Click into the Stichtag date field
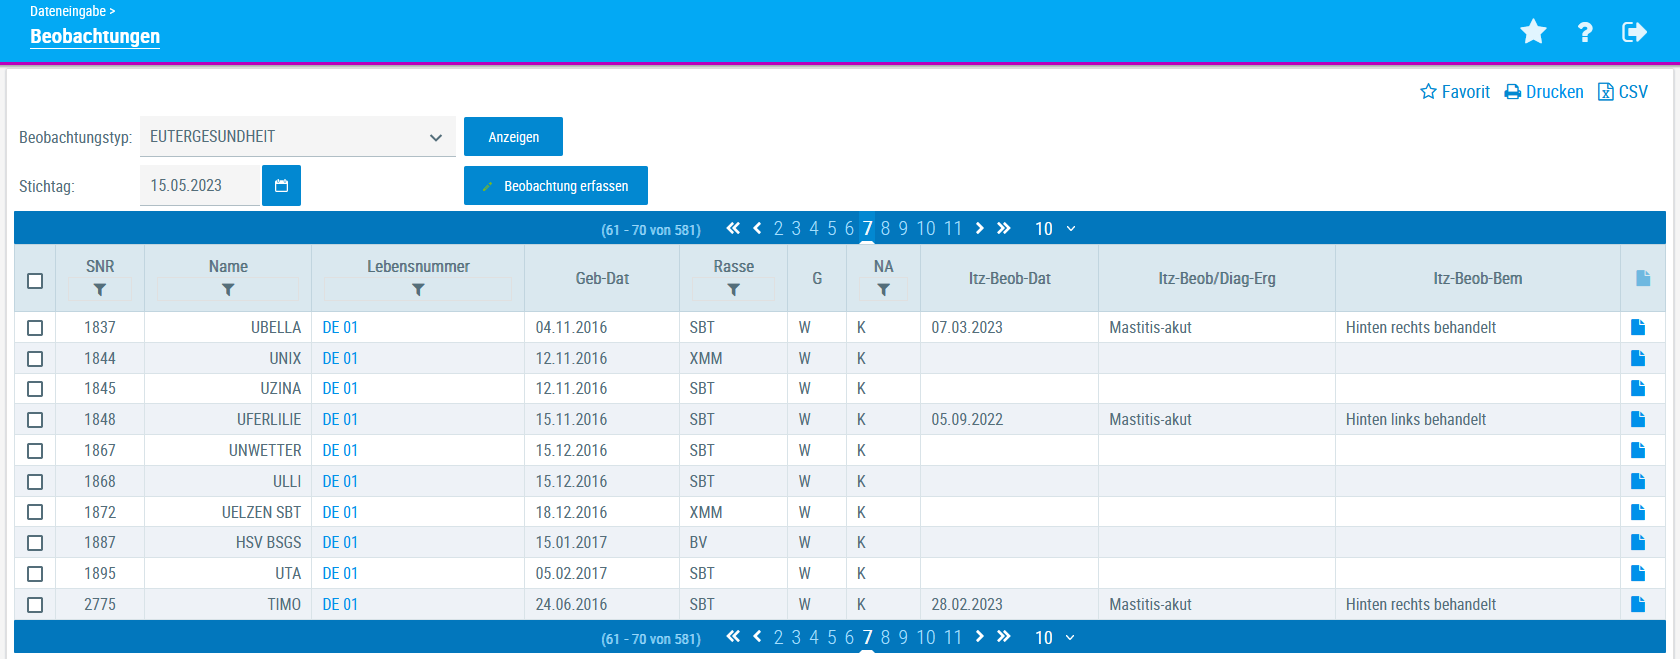Image resolution: width=1680 pixels, height=659 pixels. (199, 186)
